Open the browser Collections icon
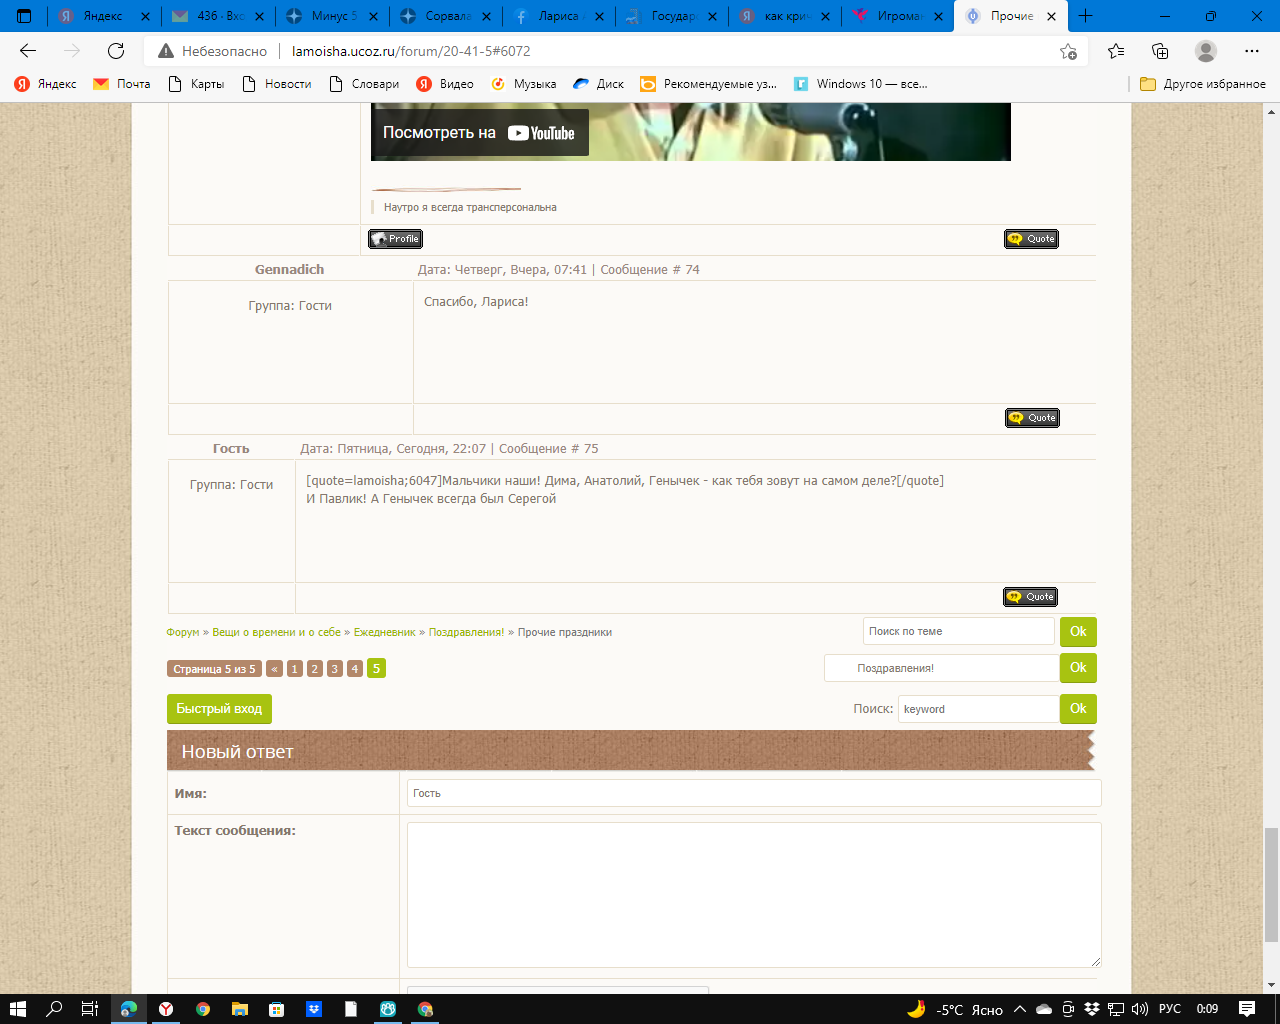This screenshot has width=1280, height=1024. pos(1160,51)
